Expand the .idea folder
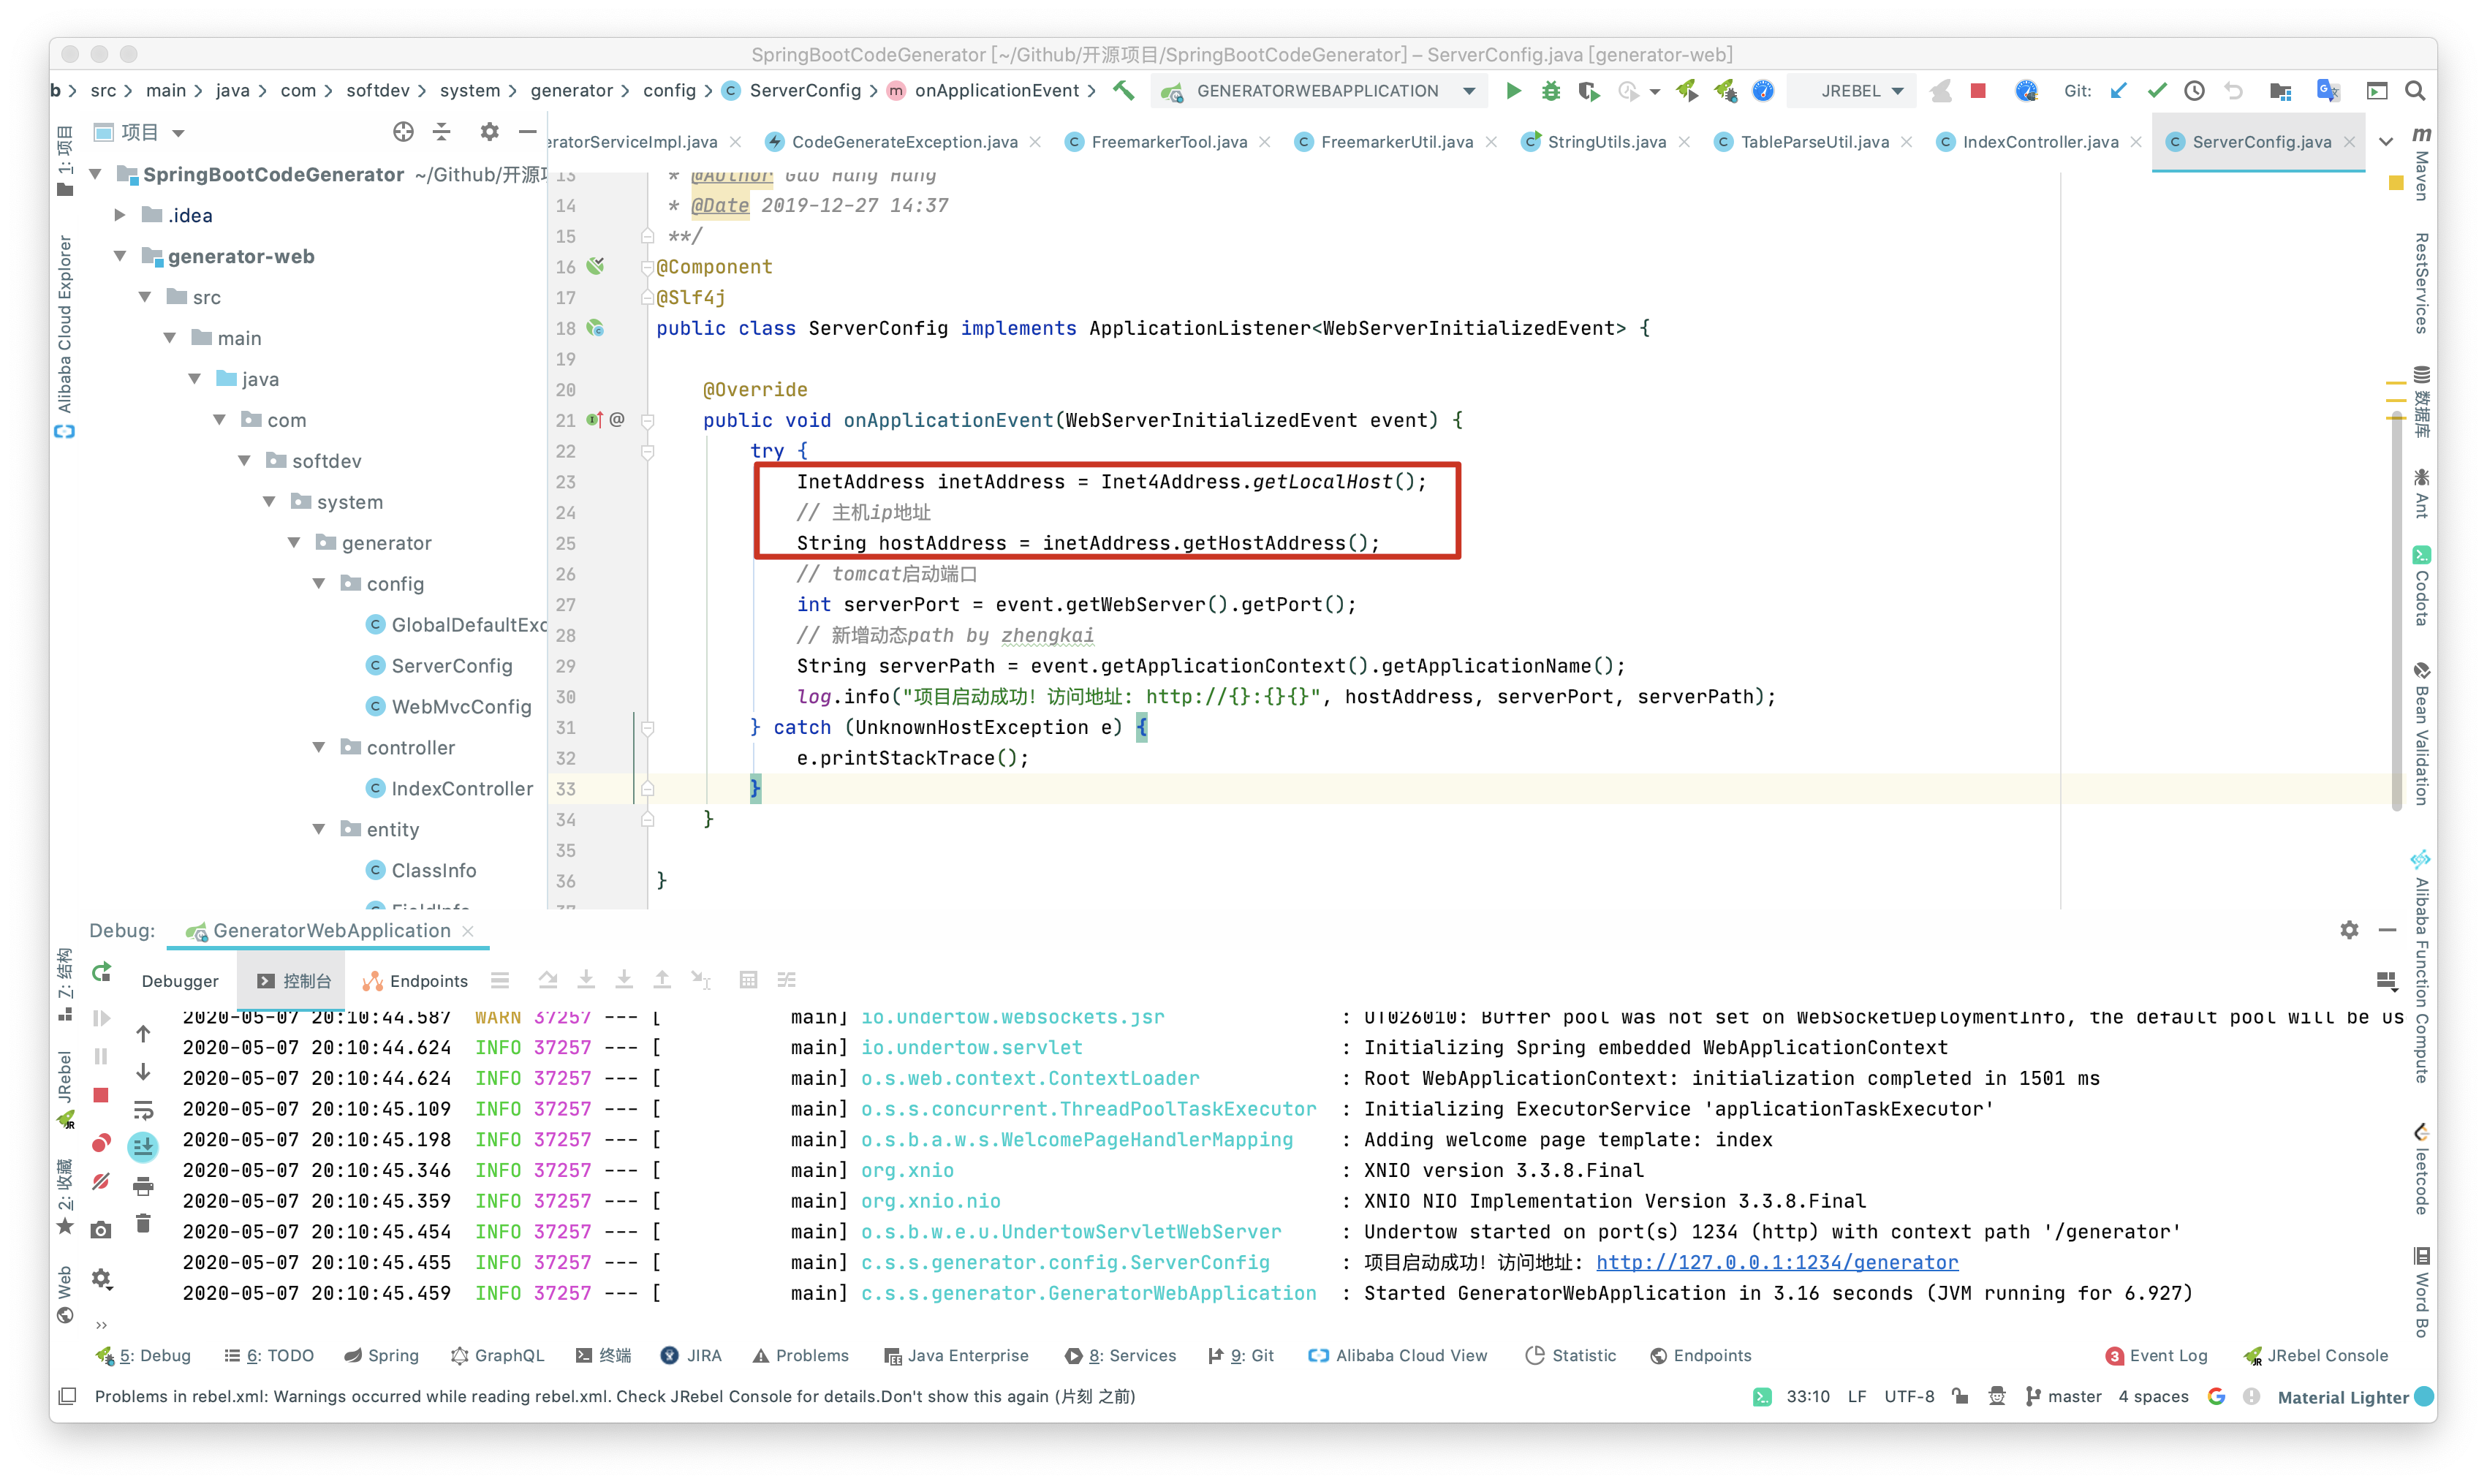This screenshot has height=1484, width=2487. tap(120, 215)
